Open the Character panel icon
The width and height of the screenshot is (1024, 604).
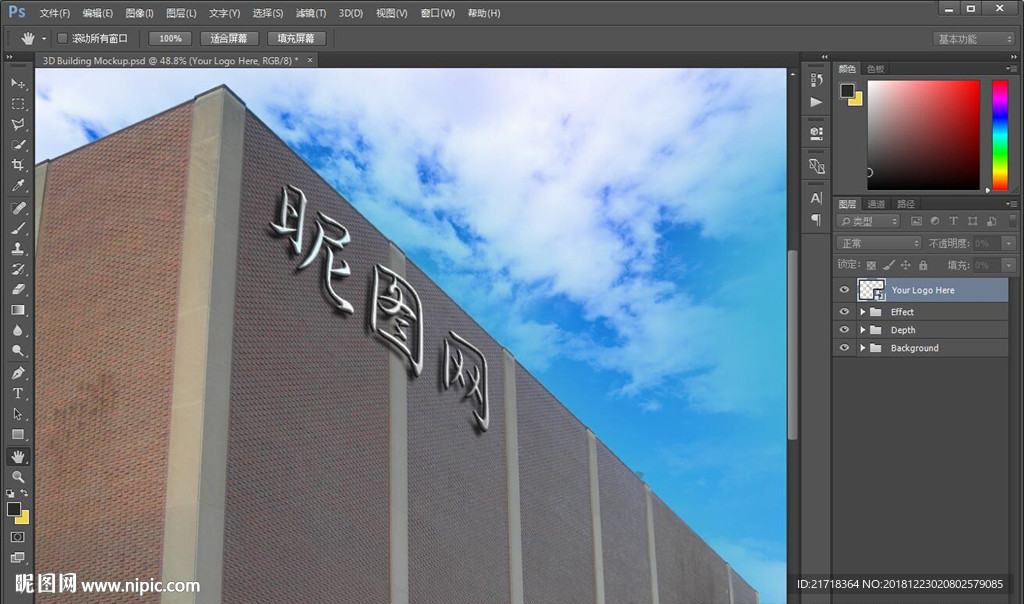(816, 198)
